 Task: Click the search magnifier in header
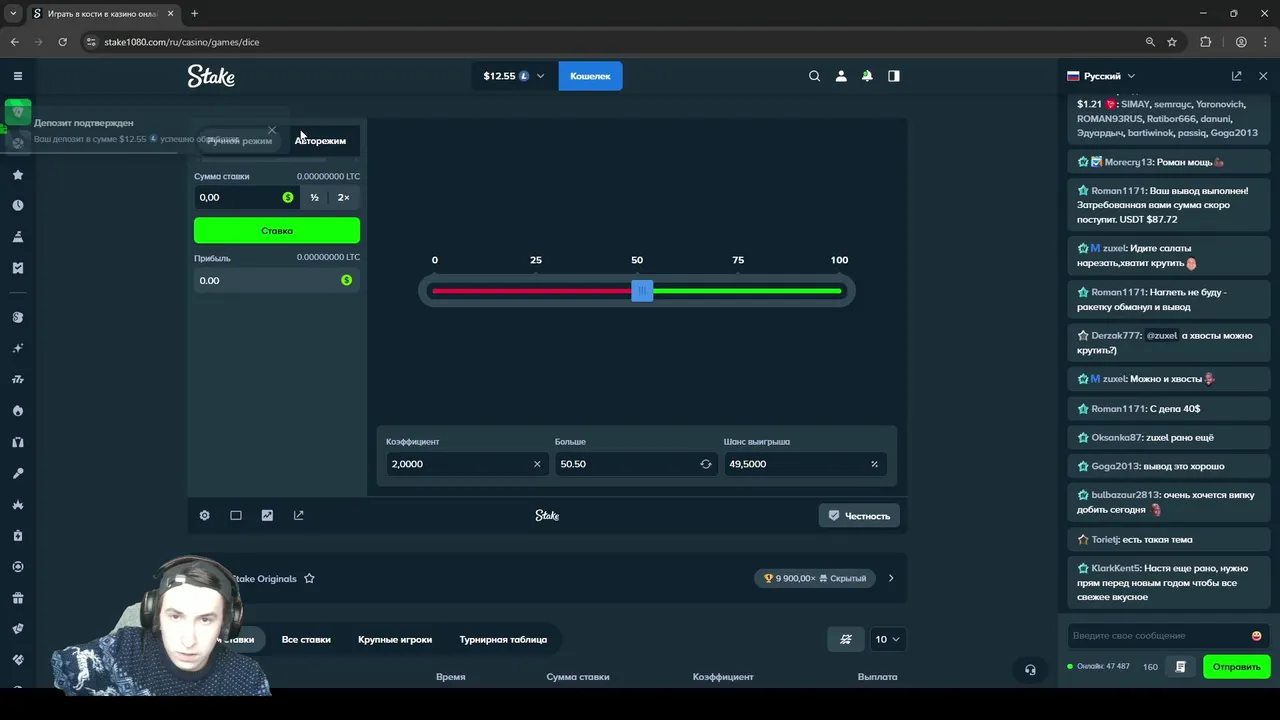pyautogui.click(x=814, y=76)
